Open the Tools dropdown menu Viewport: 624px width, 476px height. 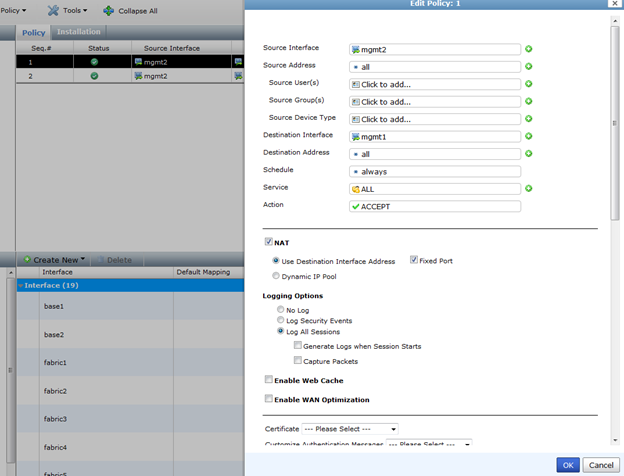point(68,10)
